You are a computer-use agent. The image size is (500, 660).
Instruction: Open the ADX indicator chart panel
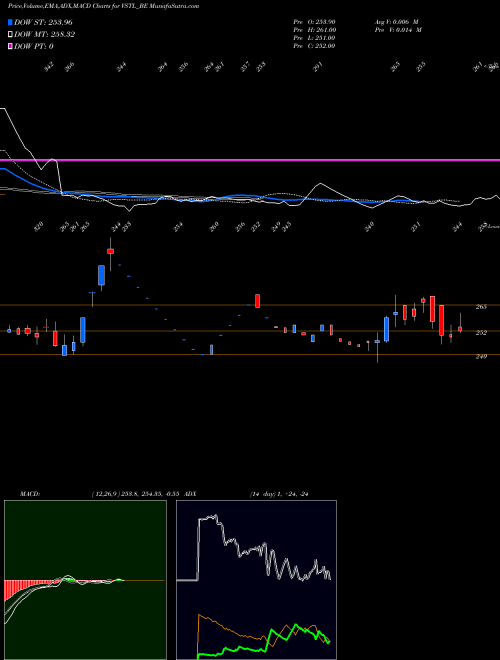click(x=256, y=580)
